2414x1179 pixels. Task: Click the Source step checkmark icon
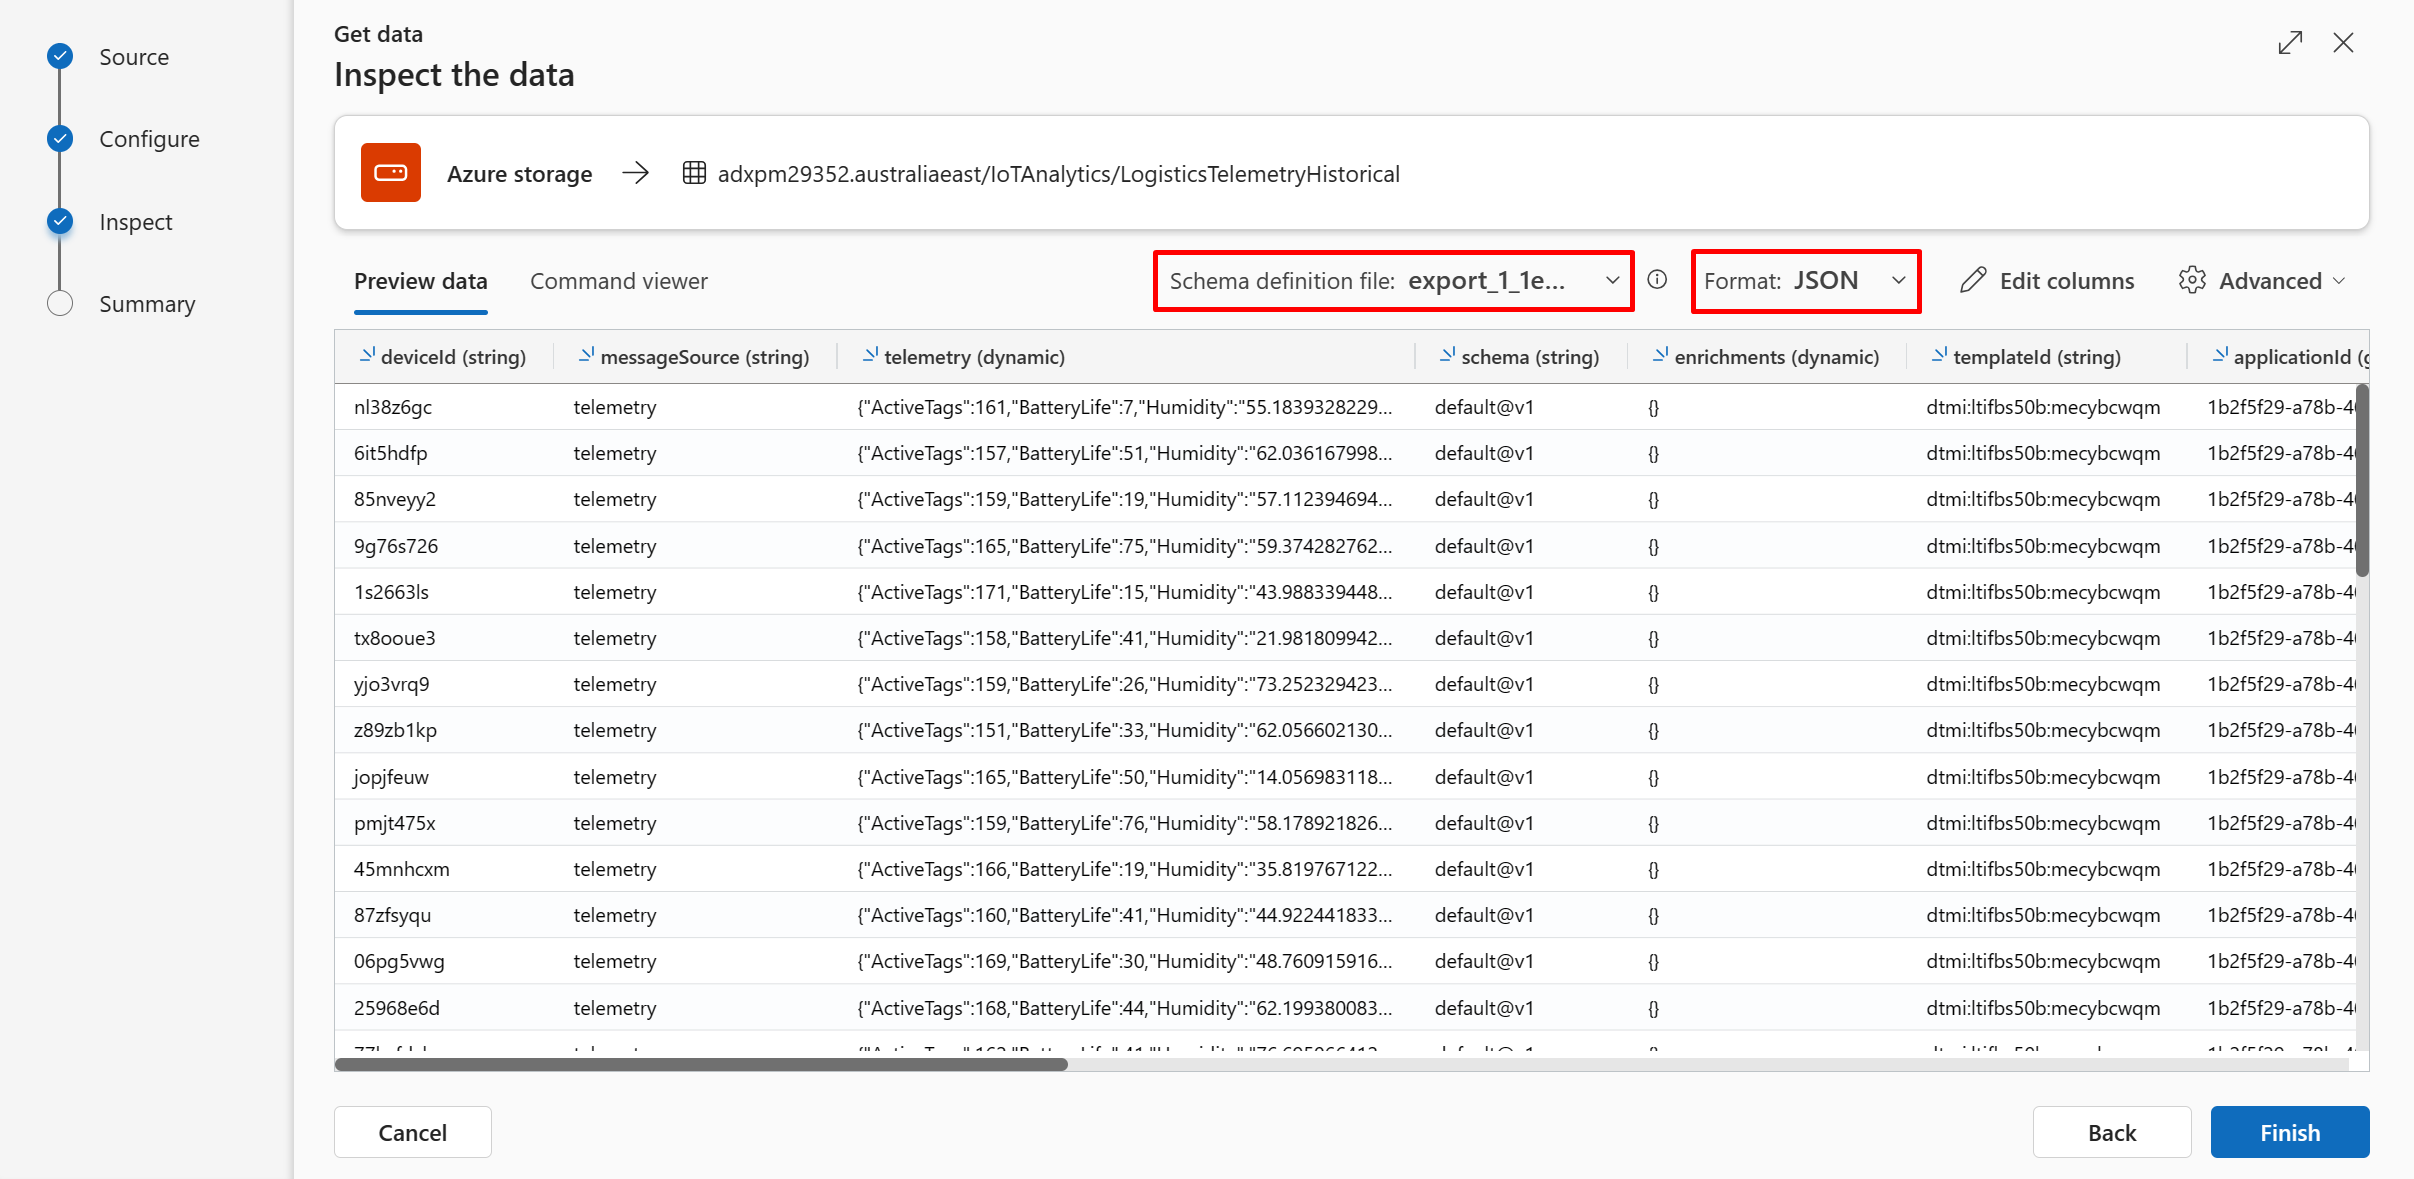click(x=60, y=54)
